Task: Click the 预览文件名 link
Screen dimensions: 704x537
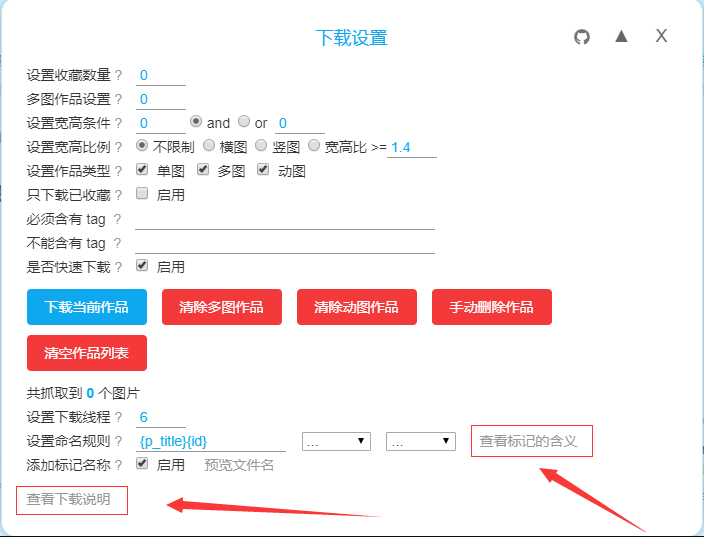Action: [239, 465]
